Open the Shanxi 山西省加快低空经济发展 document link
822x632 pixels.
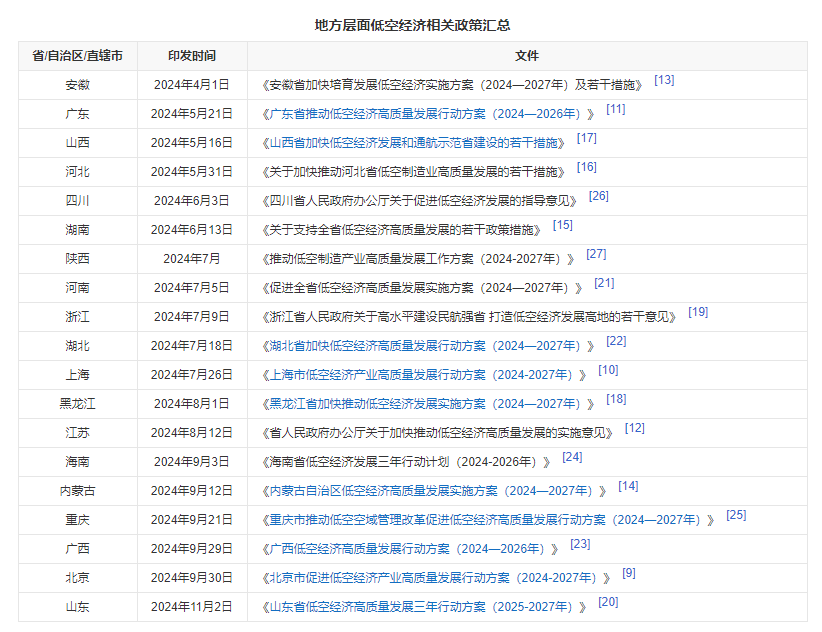click(x=413, y=143)
